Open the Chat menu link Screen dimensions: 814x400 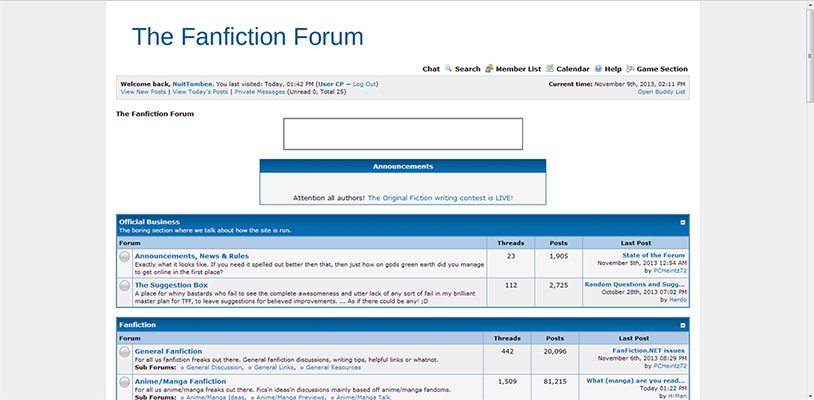pyautogui.click(x=431, y=69)
